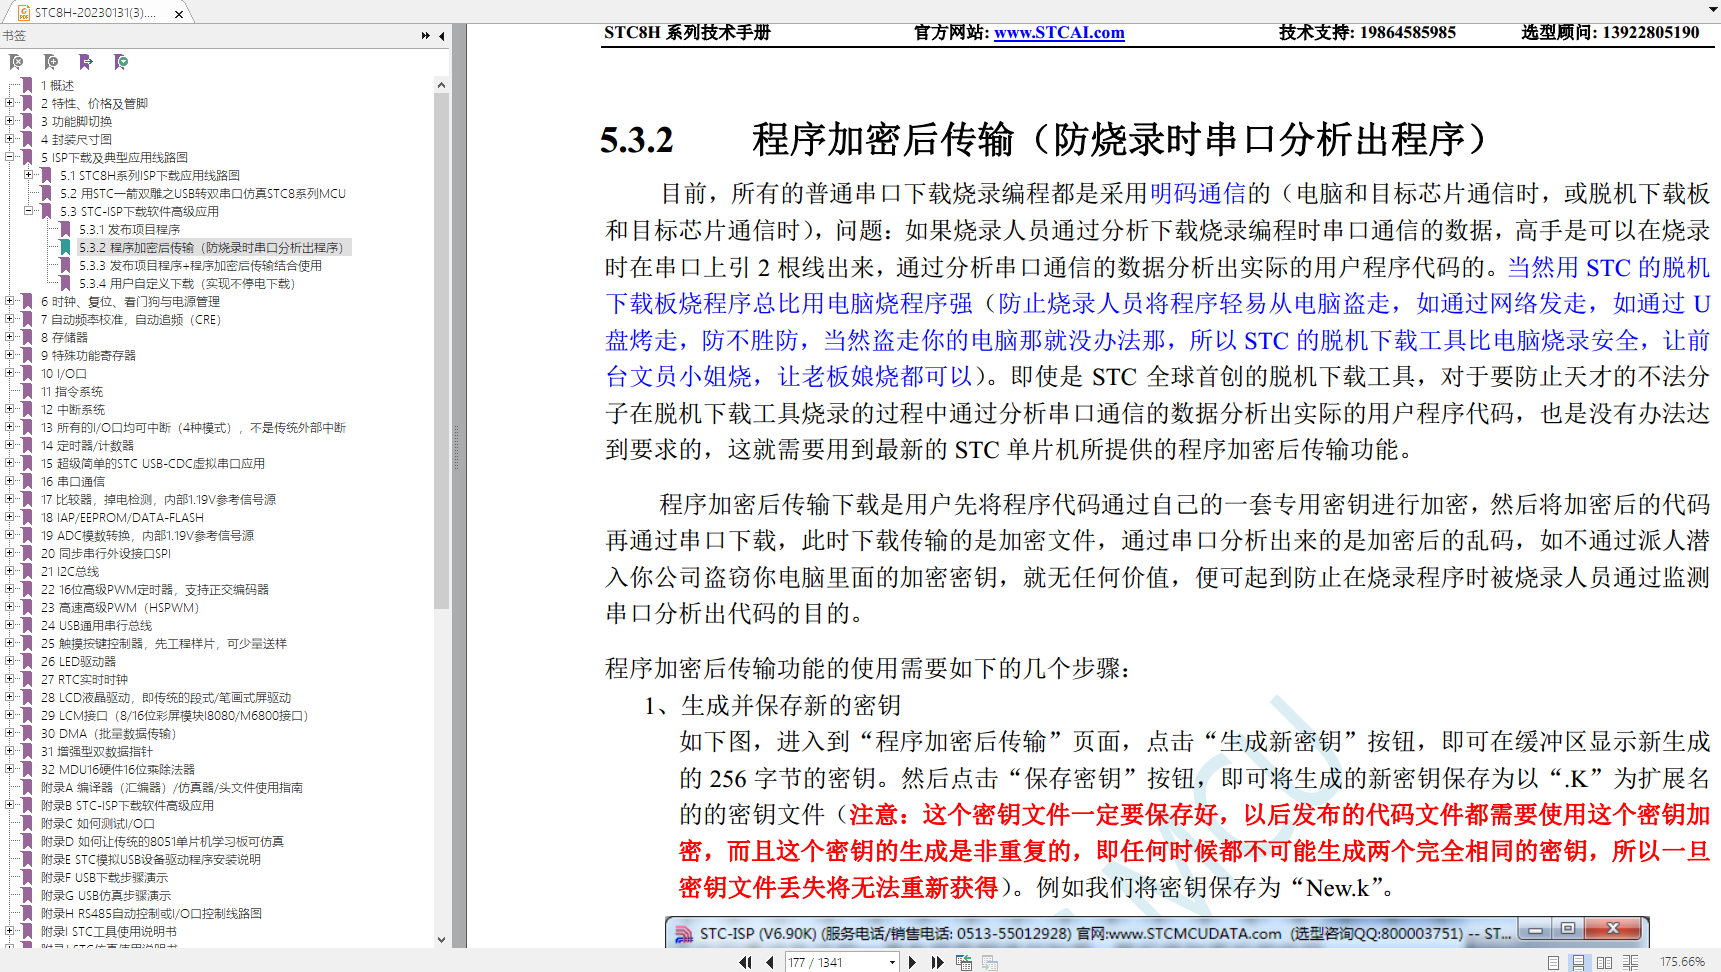
Task: Jump to the last page
Action: [938, 962]
